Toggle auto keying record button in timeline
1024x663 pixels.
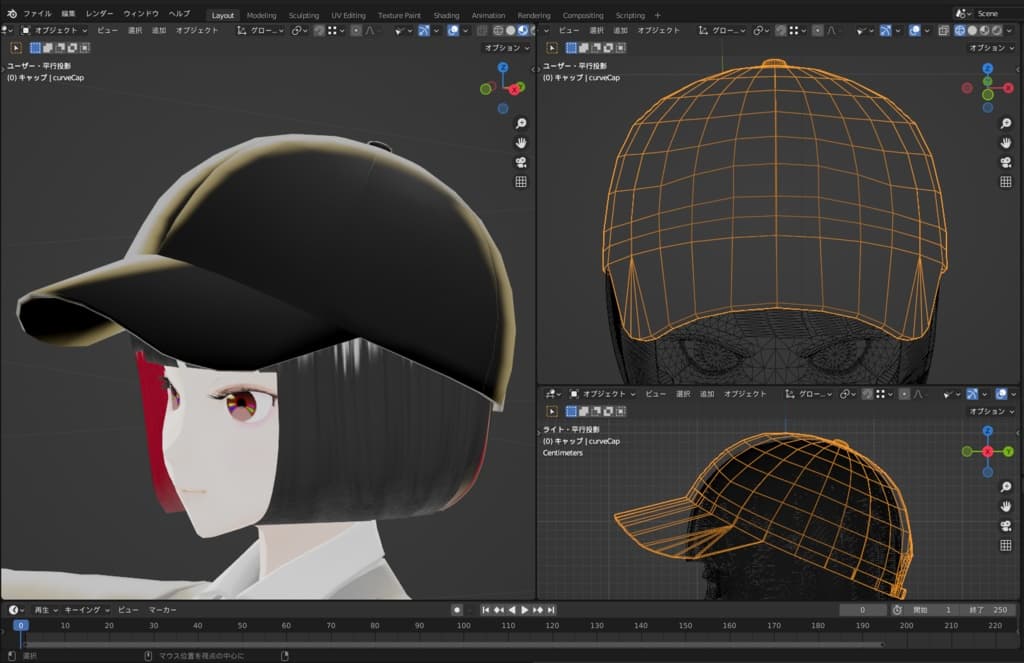457,610
